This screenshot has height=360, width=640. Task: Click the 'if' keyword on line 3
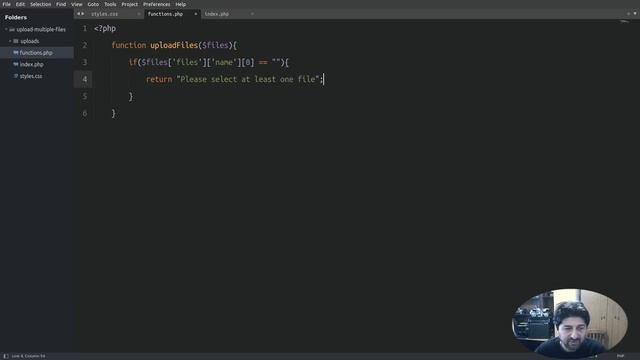click(x=133, y=62)
